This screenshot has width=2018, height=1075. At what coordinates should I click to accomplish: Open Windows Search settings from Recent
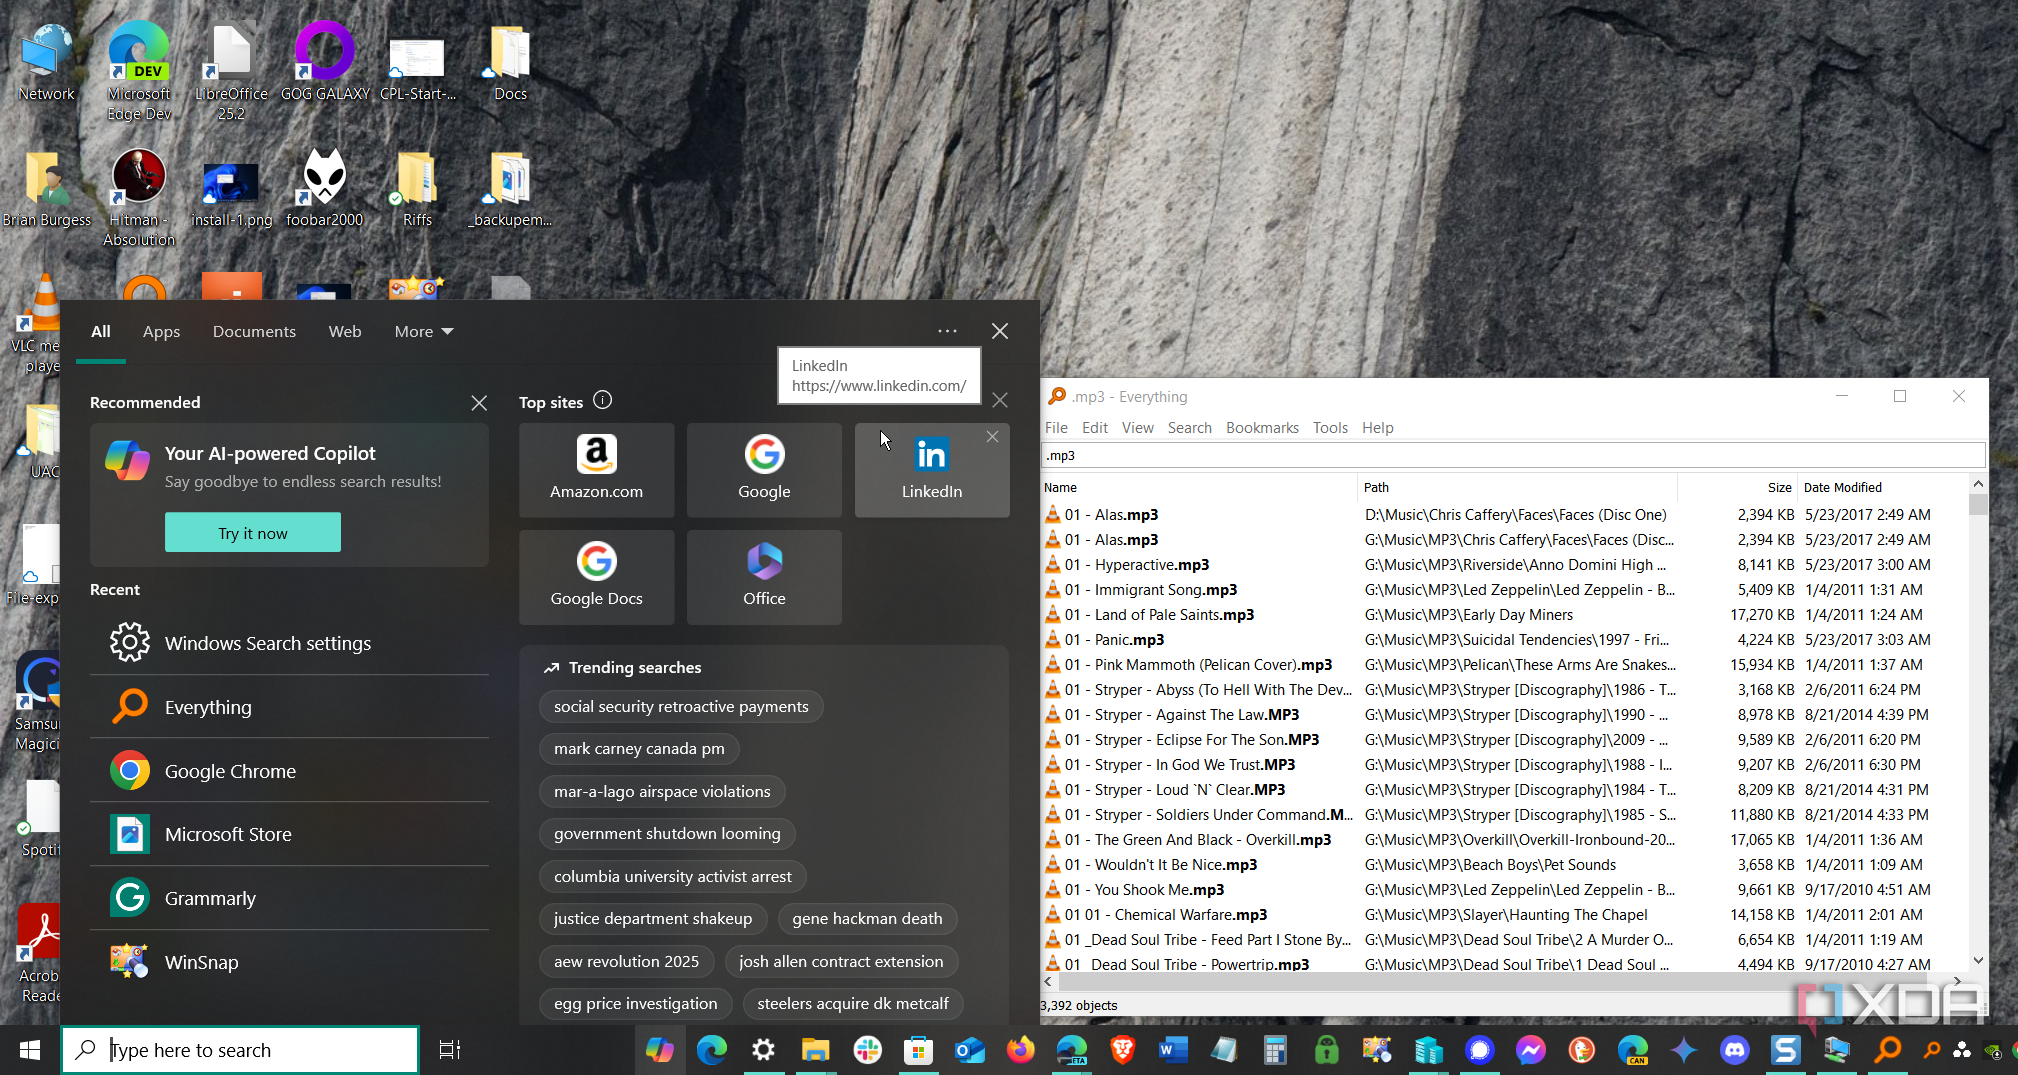click(267, 643)
